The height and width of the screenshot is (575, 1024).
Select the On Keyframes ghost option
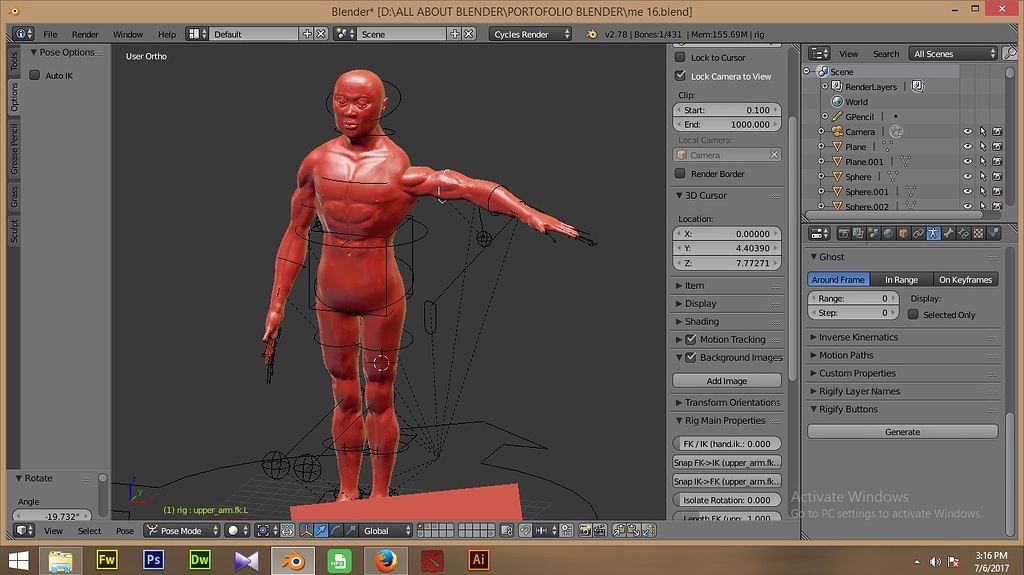(965, 279)
